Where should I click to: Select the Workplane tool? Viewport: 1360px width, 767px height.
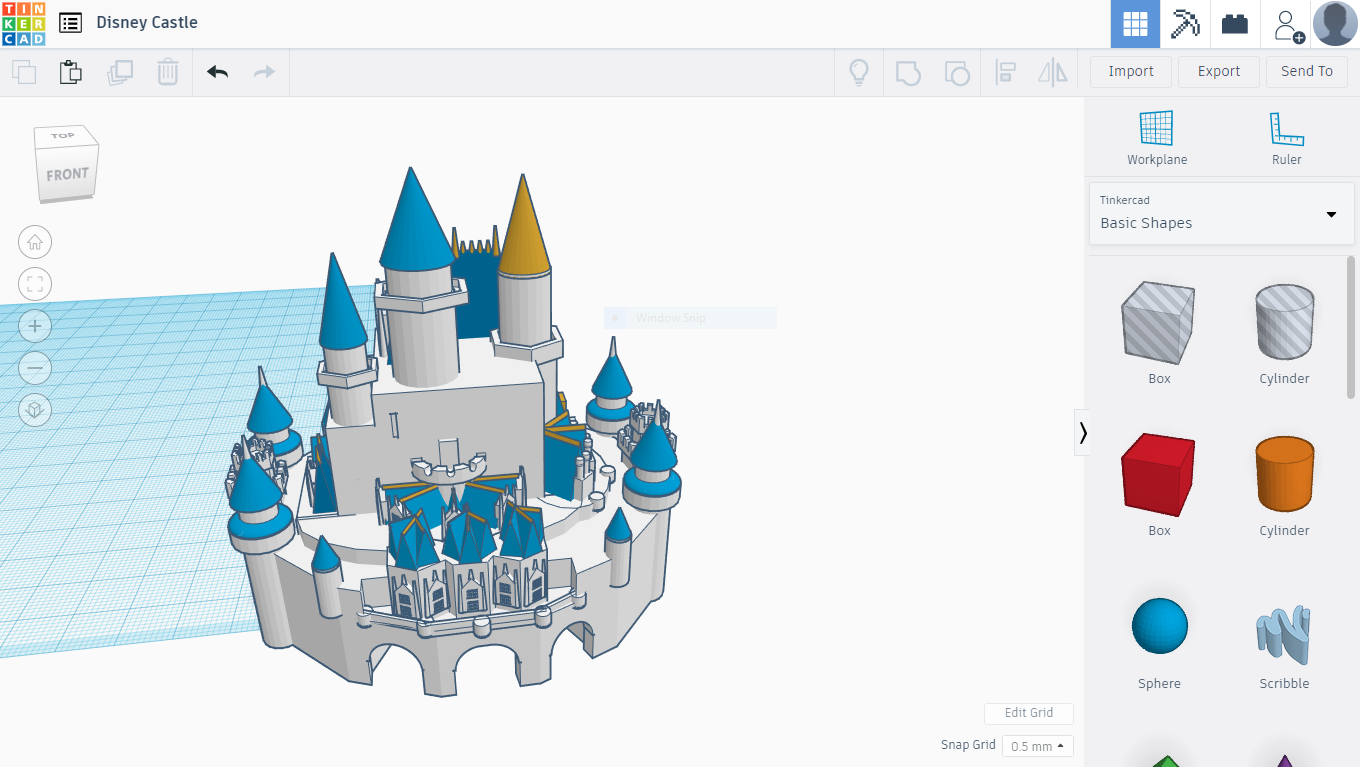(1157, 138)
